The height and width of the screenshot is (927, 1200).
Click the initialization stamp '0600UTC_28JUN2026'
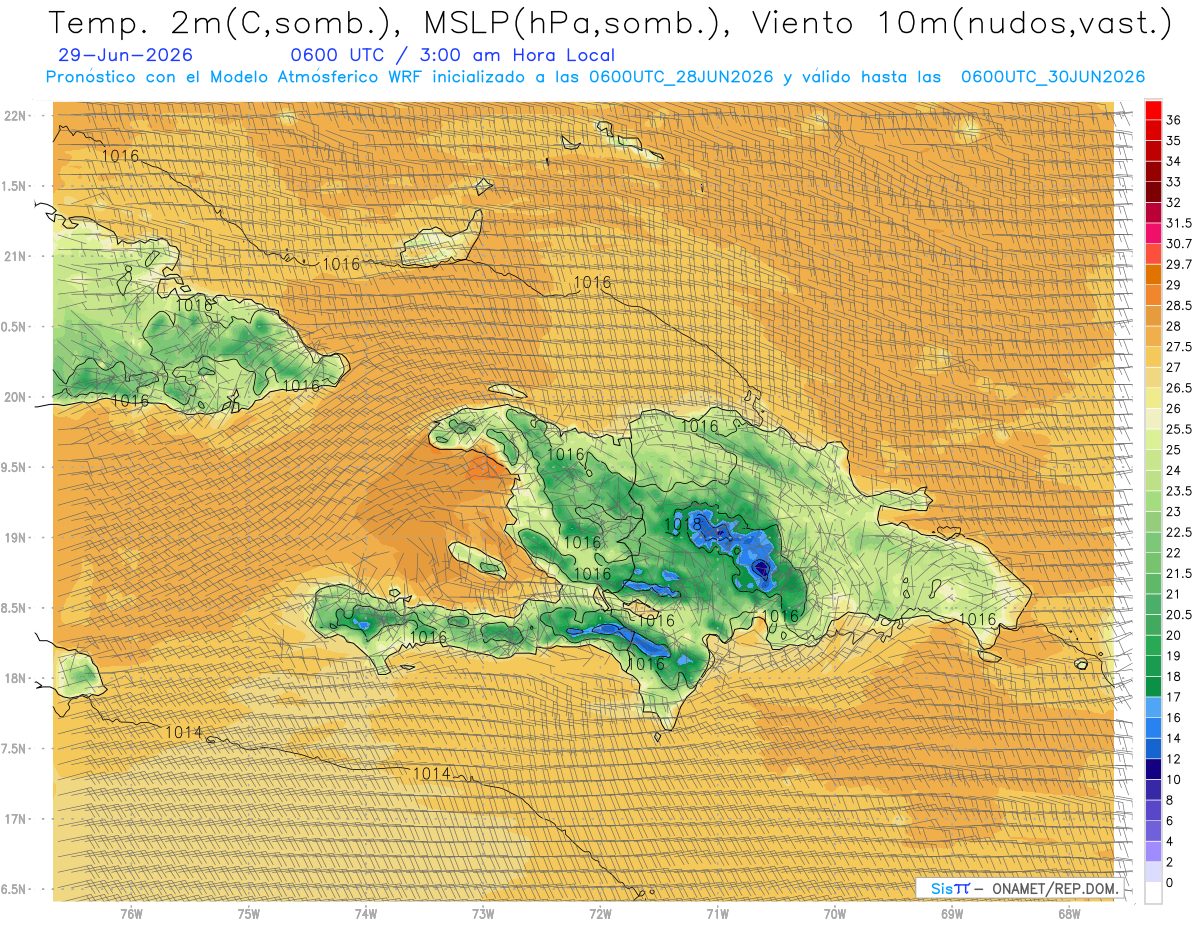681,77
